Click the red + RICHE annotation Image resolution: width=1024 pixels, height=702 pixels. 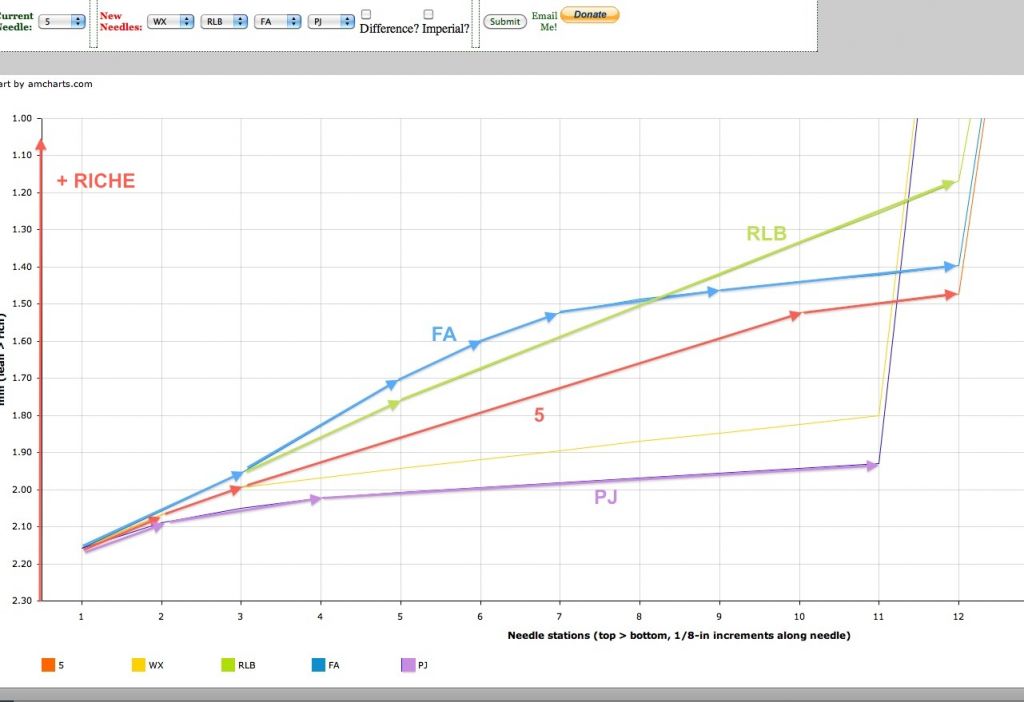[96, 181]
